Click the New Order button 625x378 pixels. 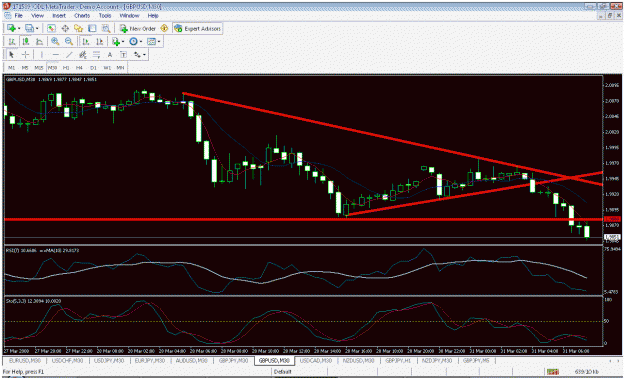click(x=138, y=28)
